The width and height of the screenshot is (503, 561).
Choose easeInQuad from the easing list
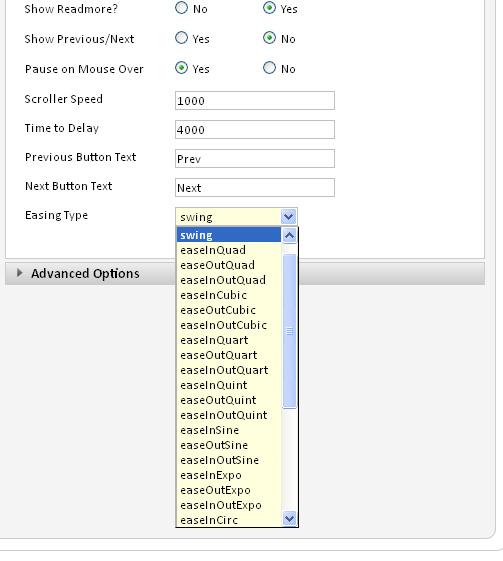pos(229,250)
